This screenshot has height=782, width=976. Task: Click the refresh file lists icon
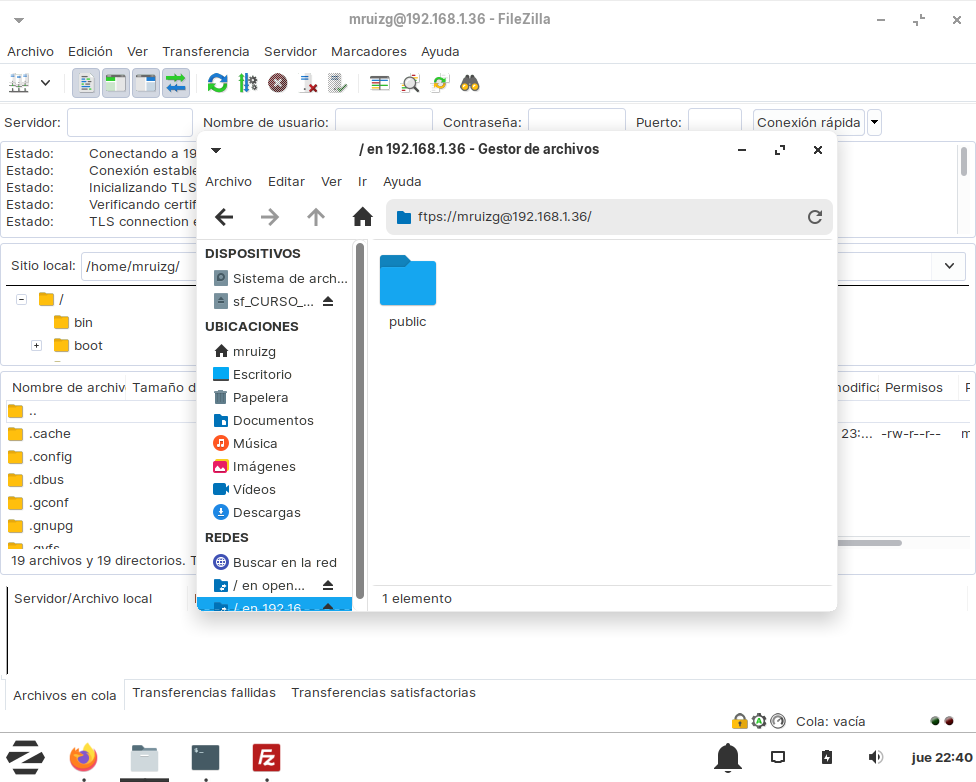point(217,83)
